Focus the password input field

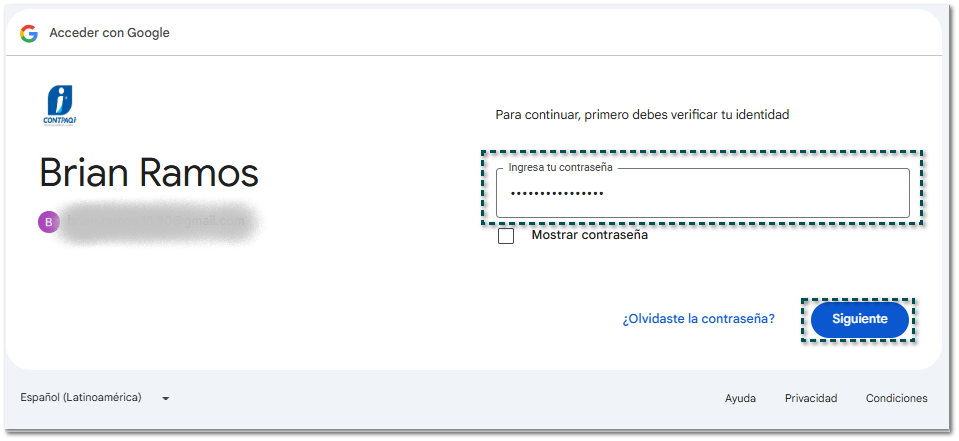tap(750, 193)
